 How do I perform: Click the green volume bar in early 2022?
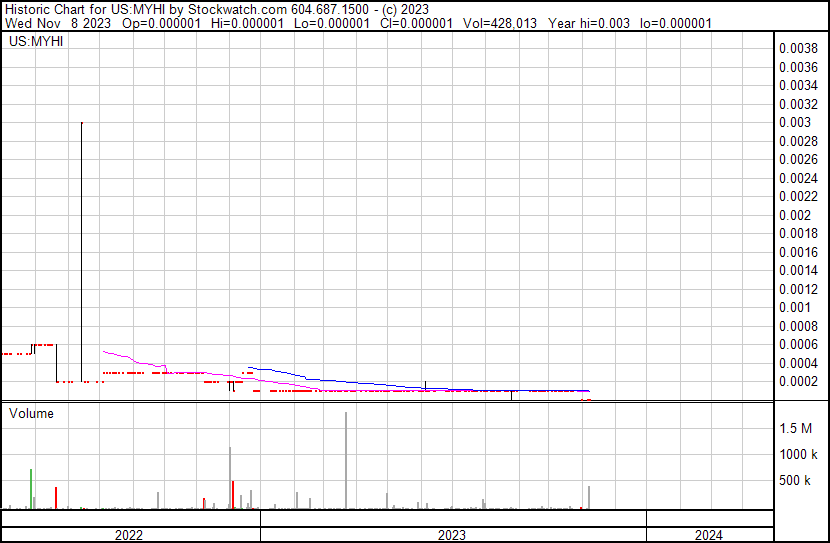coord(32,488)
